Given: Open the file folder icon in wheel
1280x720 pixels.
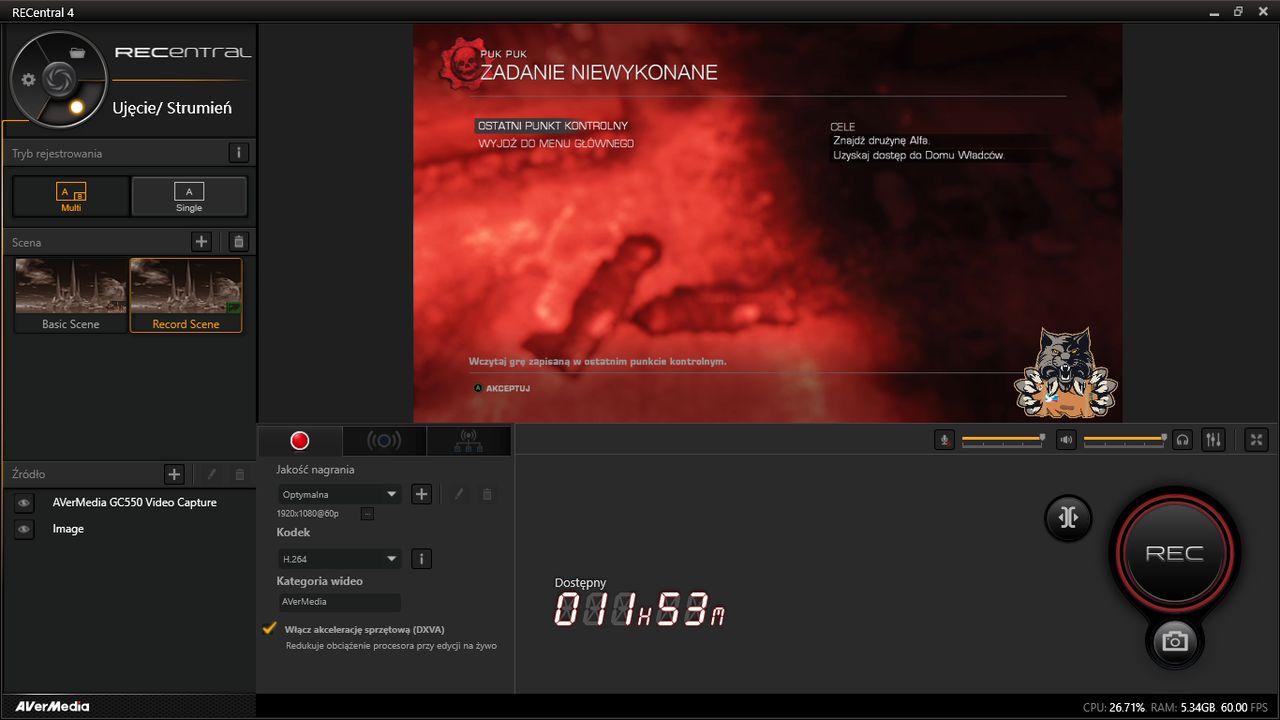Looking at the screenshot, I should (x=77, y=52).
